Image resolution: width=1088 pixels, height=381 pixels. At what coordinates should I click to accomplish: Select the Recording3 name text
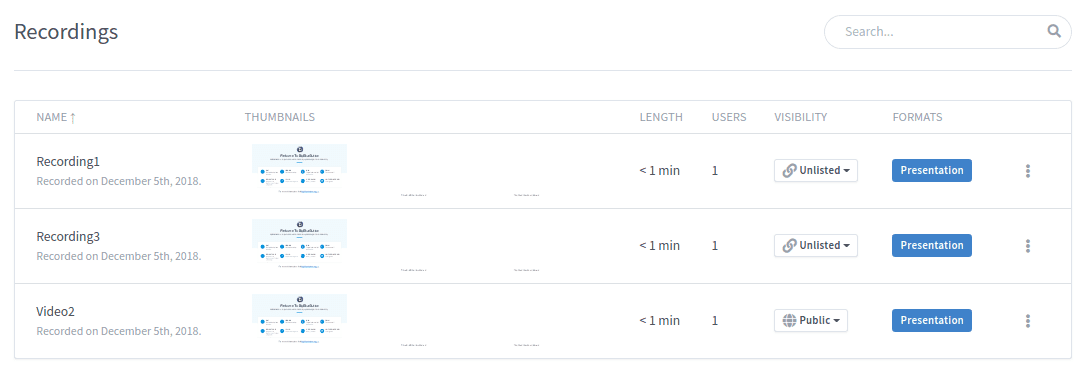68,237
